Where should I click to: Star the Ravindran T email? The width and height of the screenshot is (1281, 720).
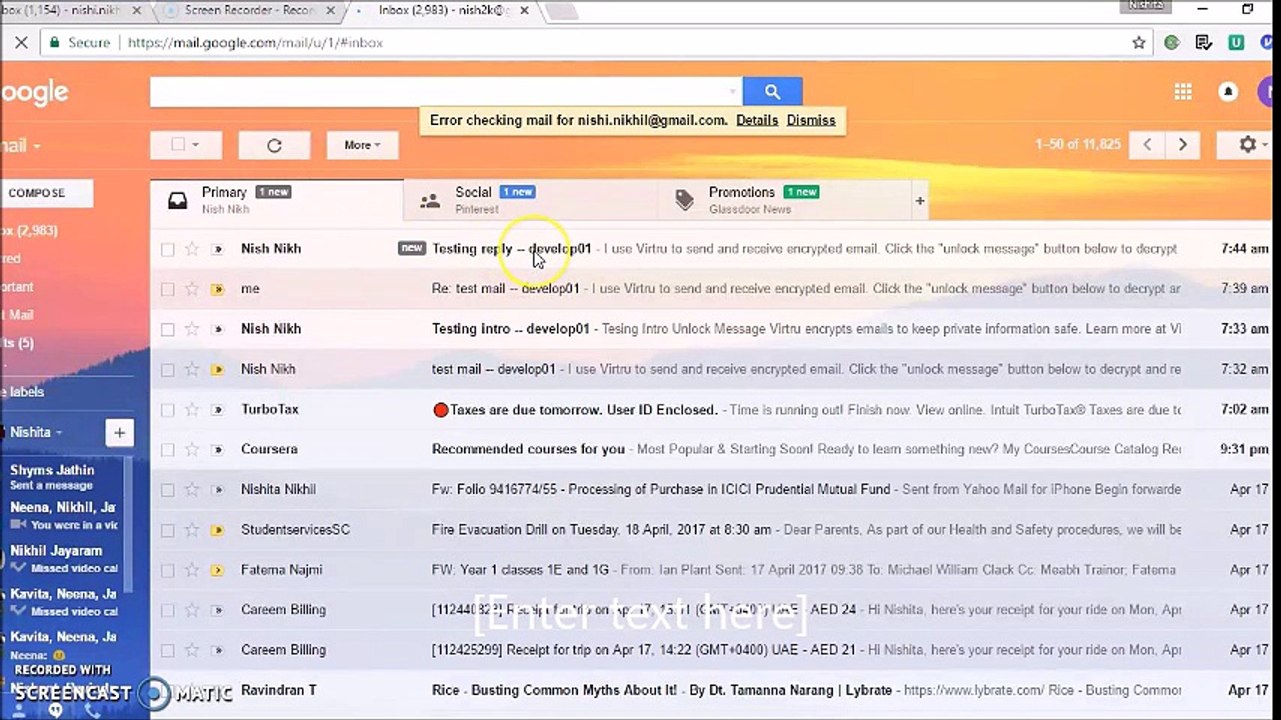(x=192, y=690)
